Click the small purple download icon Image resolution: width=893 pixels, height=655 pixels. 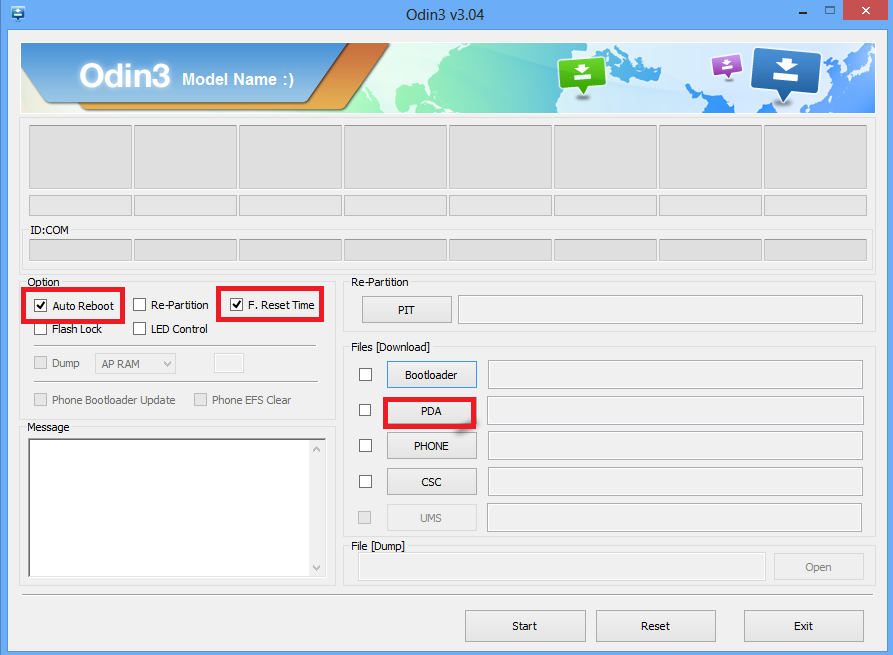pyautogui.click(x=727, y=66)
